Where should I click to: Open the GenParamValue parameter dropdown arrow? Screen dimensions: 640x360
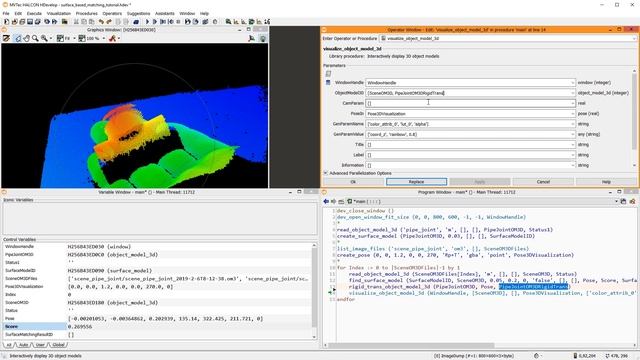pyautogui.click(x=572, y=134)
